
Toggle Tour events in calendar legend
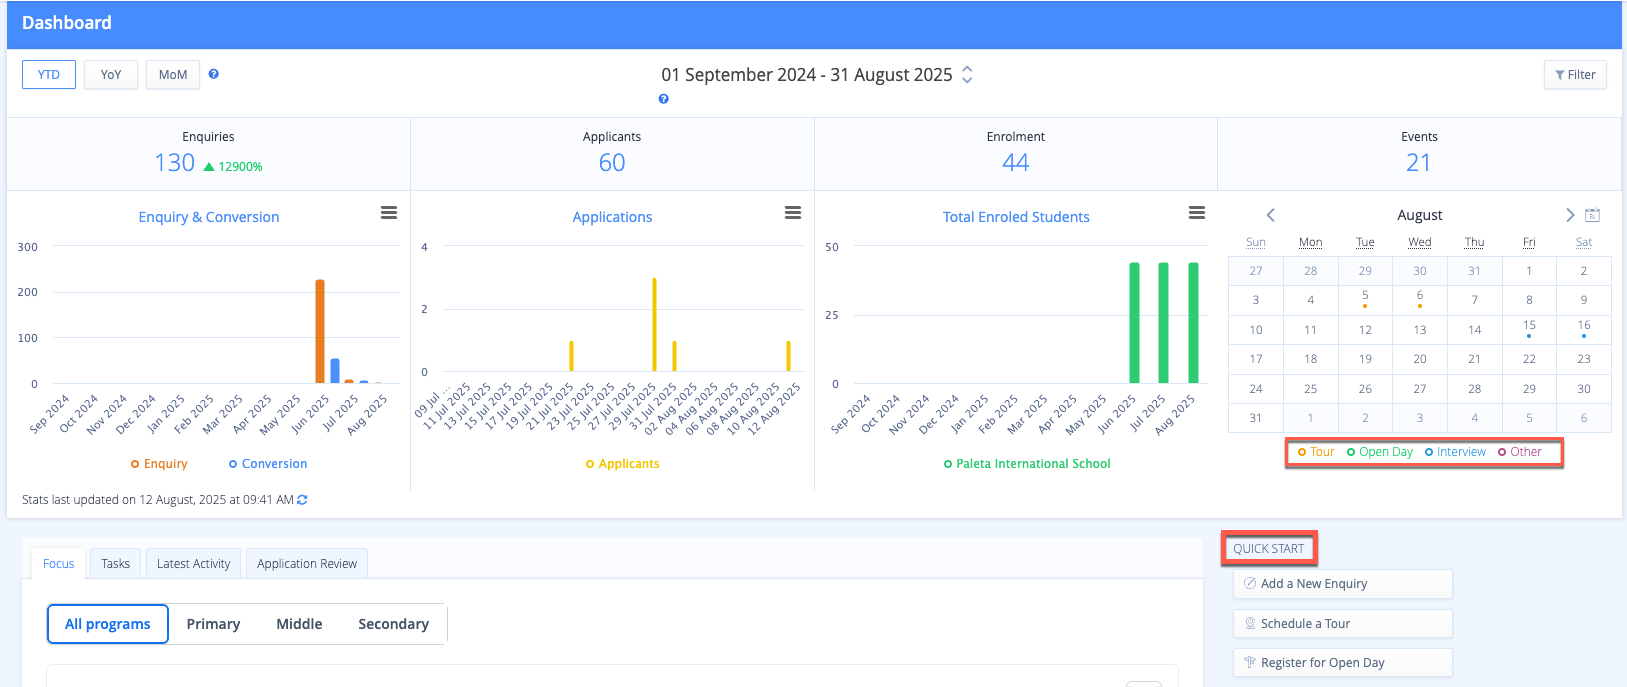(1316, 452)
